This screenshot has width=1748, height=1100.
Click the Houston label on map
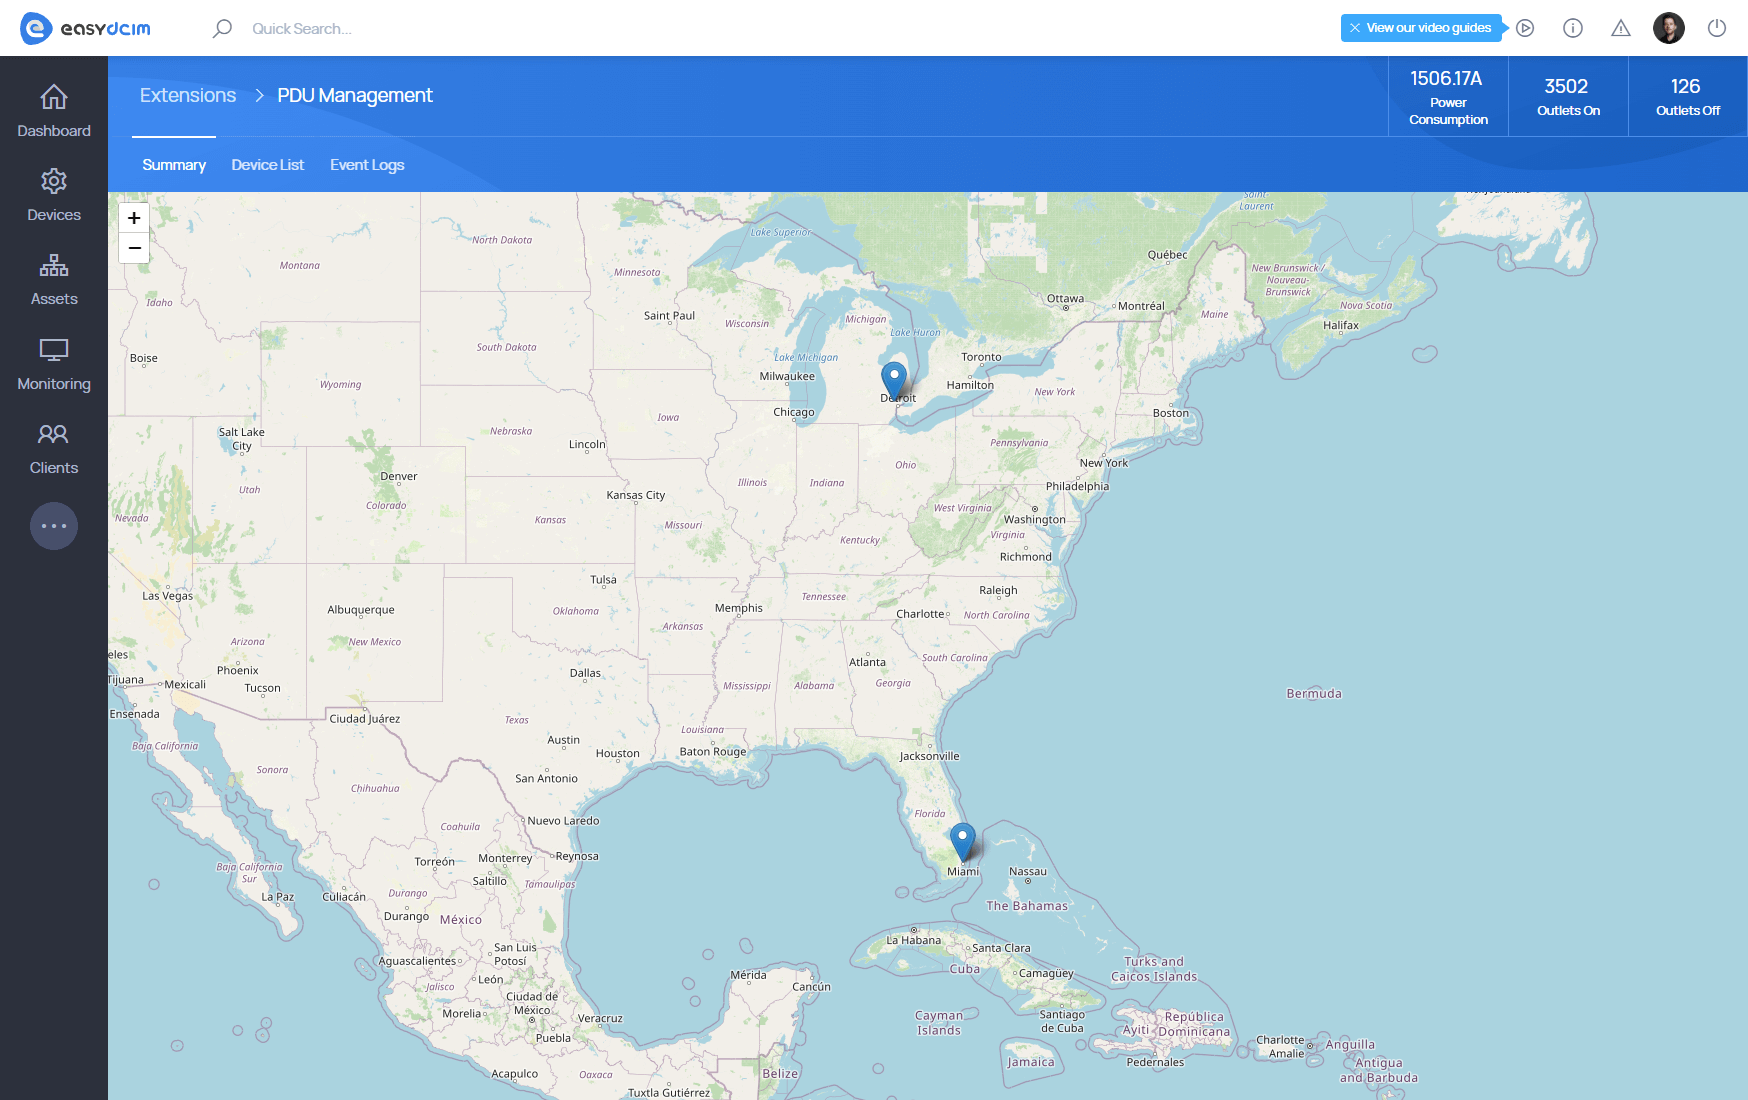(618, 754)
